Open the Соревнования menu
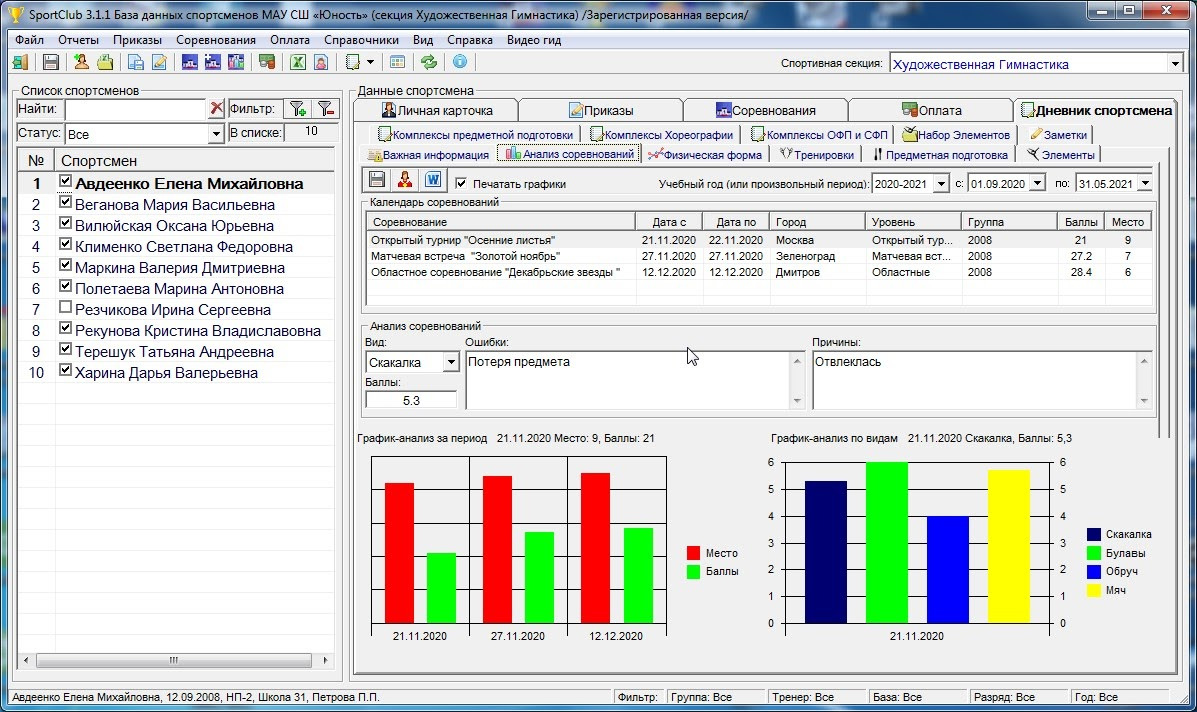Viewport: 1197px width, 712px height. (215, 40)
